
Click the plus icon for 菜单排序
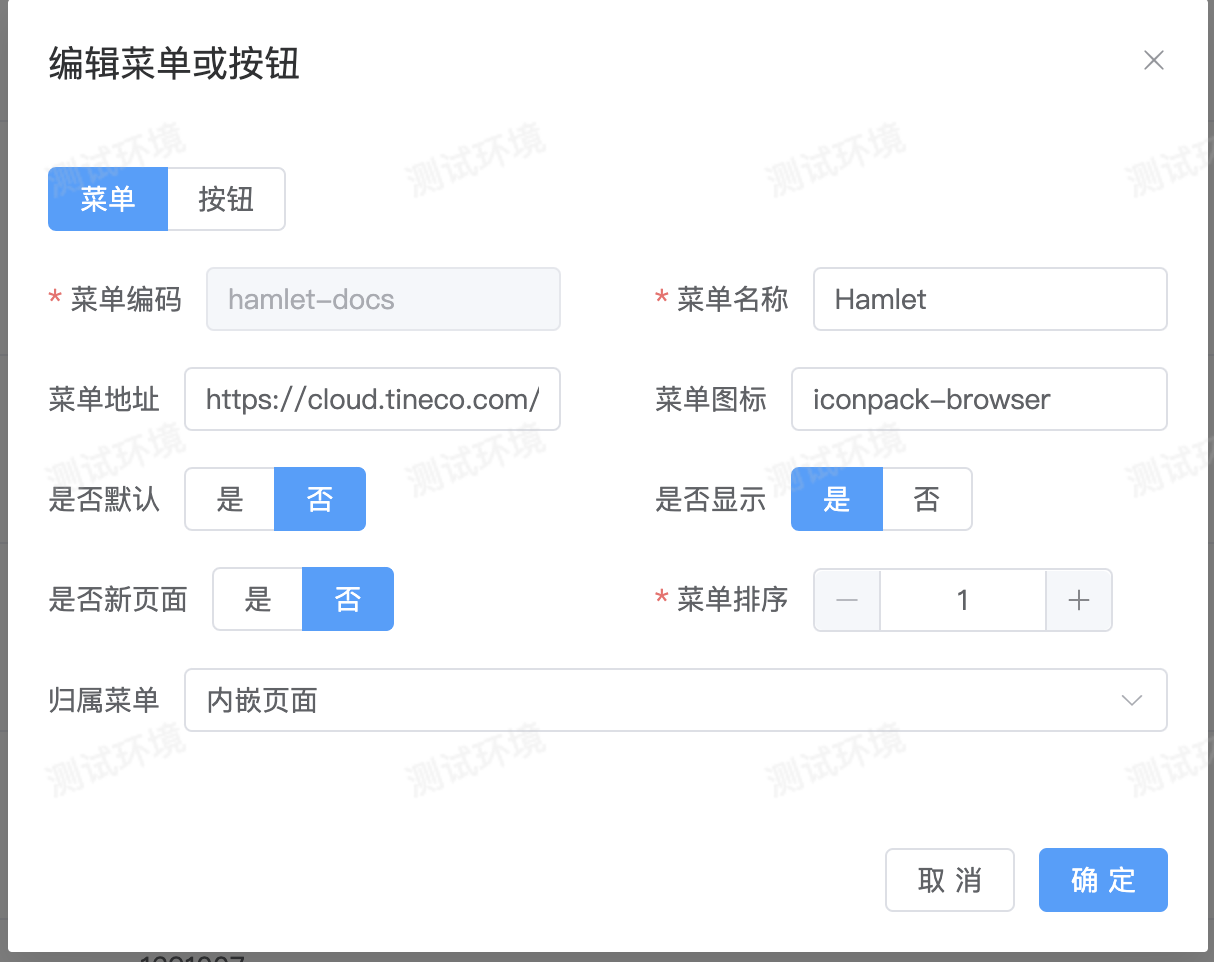pyautogui.click(x=1078, y=600)
